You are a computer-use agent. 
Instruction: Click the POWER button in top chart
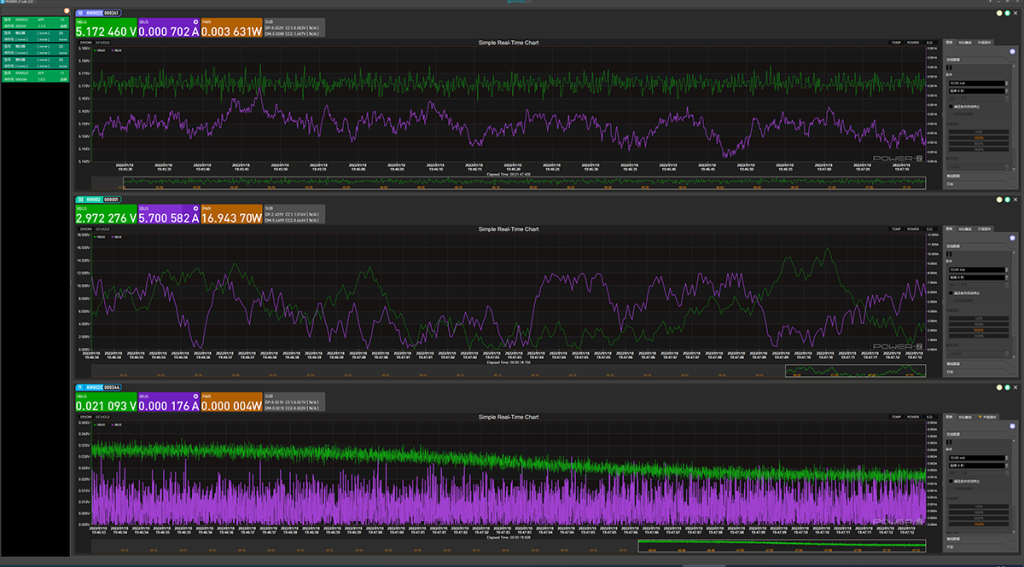click(913, 42)
